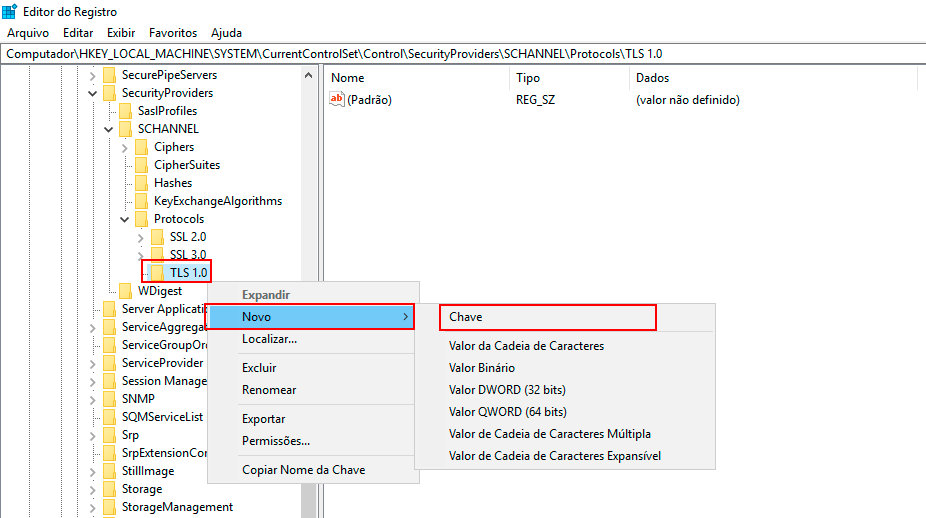Select the SrpExtensionConfig tree item

click(164, 453)
